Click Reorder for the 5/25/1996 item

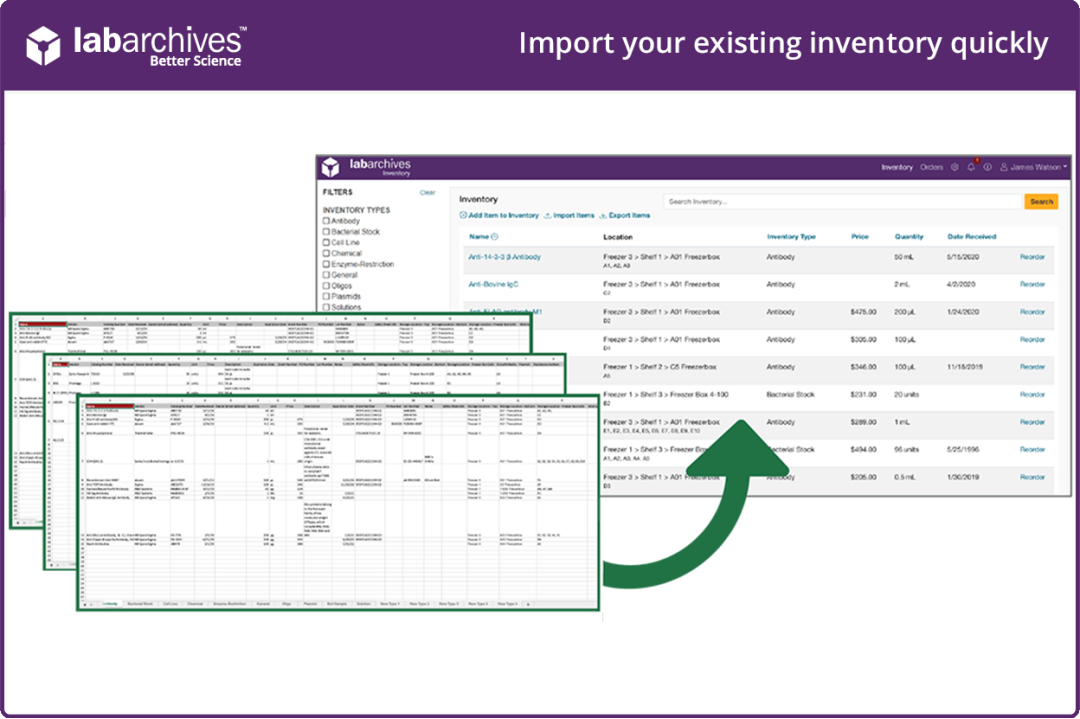1032,450
